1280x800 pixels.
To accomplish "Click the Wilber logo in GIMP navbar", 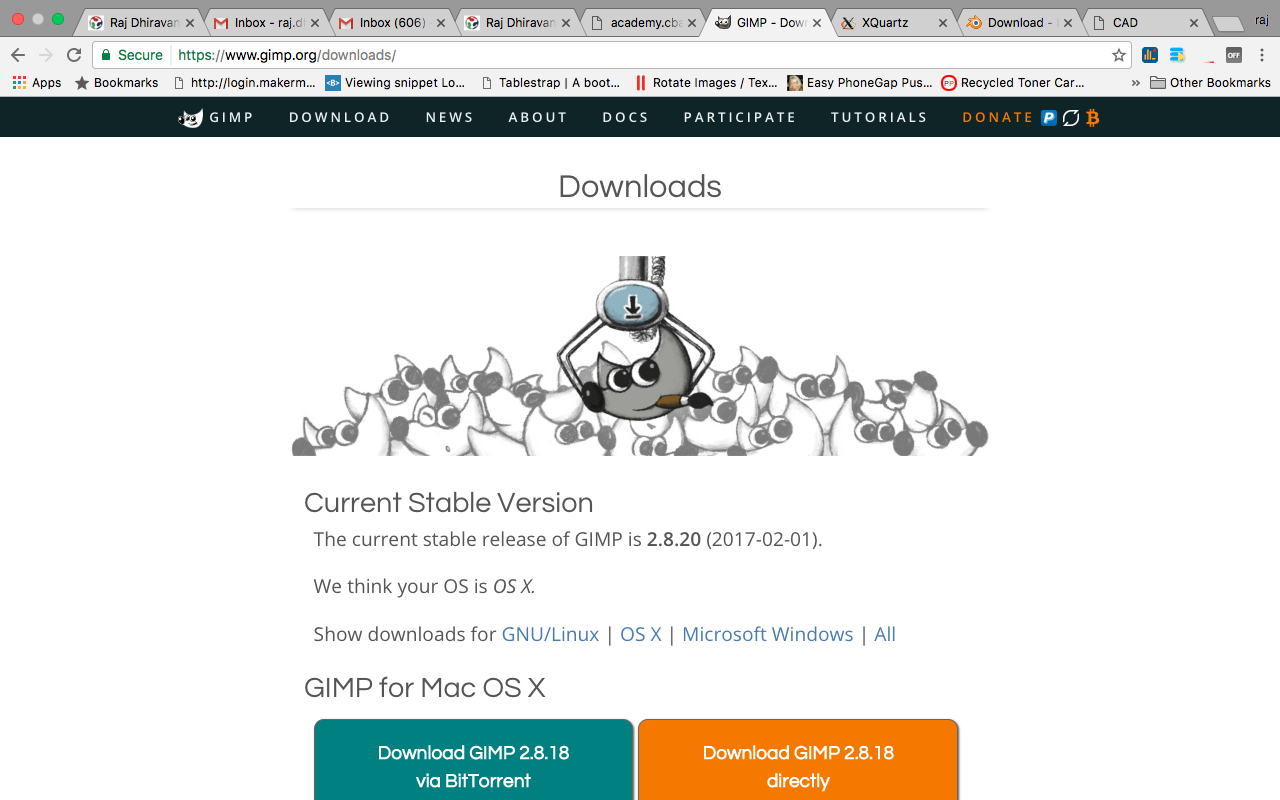I will point(190,118).
